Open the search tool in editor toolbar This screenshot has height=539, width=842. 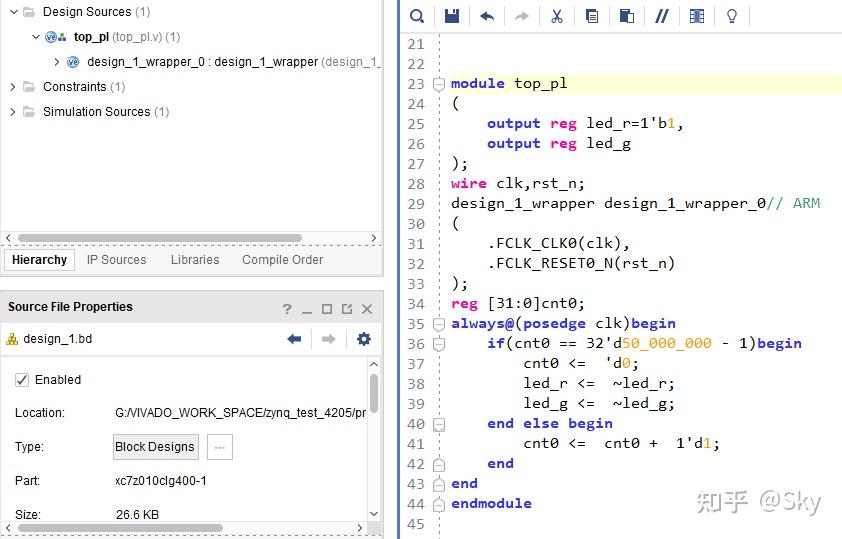417,16
